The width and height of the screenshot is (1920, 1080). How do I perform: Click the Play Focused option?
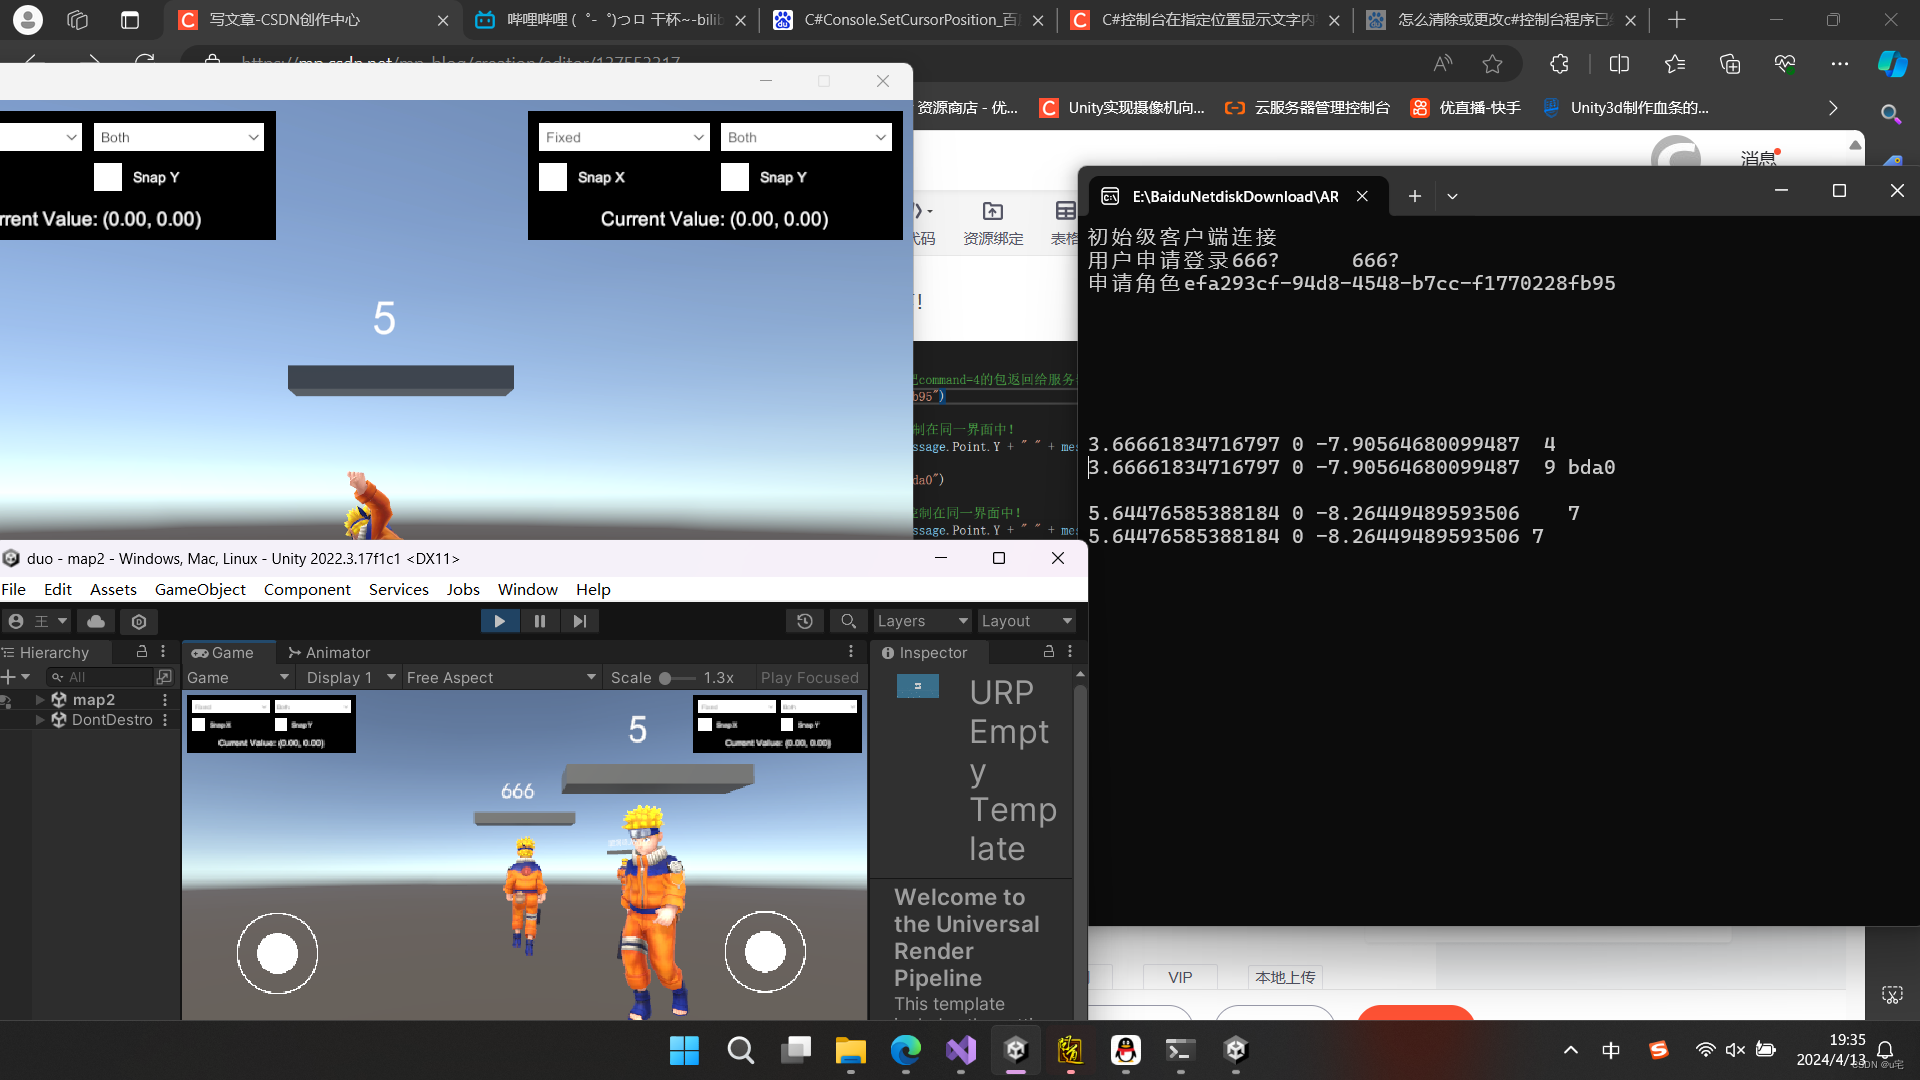point(809,677)
